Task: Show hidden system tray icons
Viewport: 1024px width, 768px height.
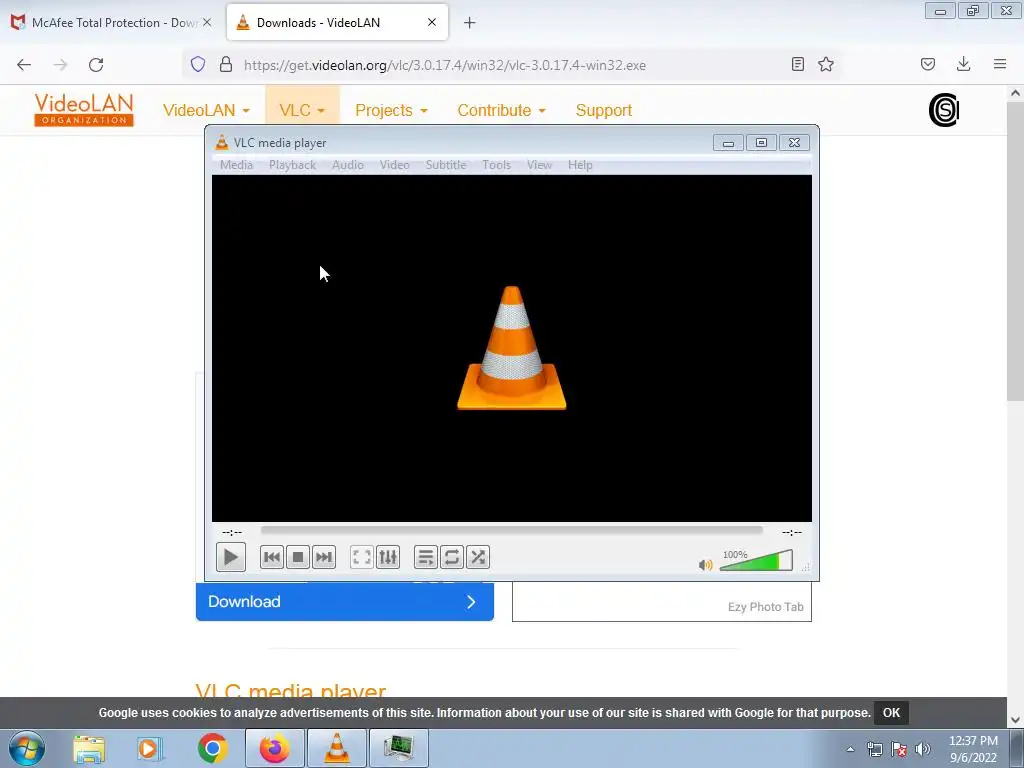Action: (x=850, y=749)
